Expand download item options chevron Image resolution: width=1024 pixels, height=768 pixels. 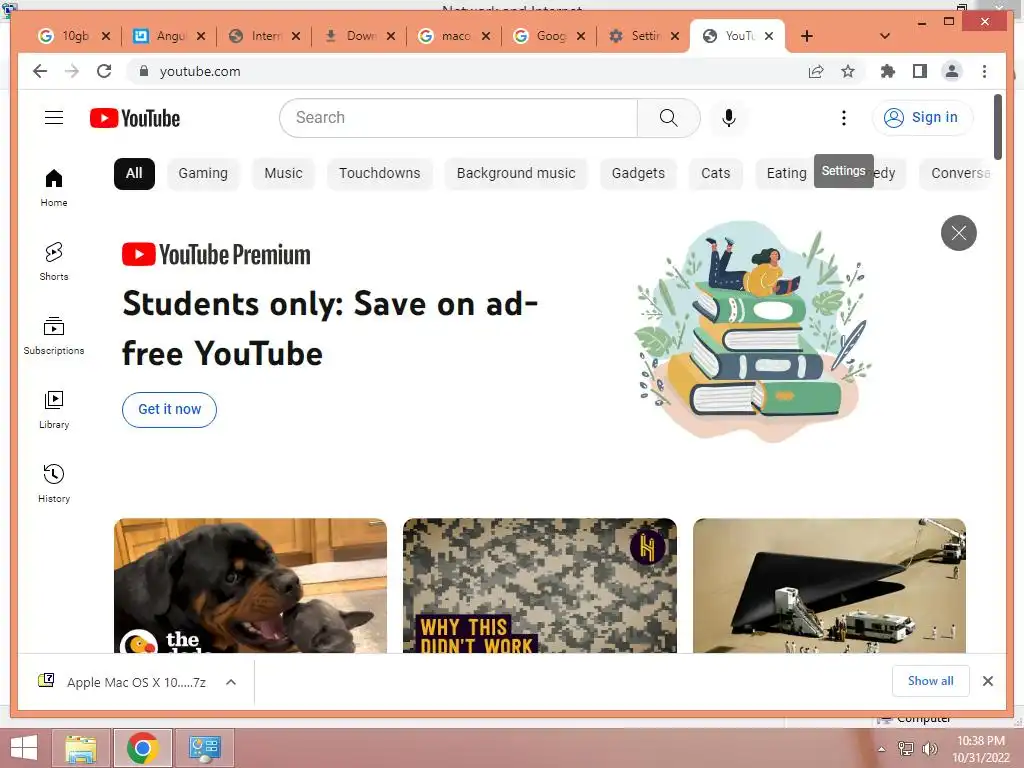pos(231,682)
